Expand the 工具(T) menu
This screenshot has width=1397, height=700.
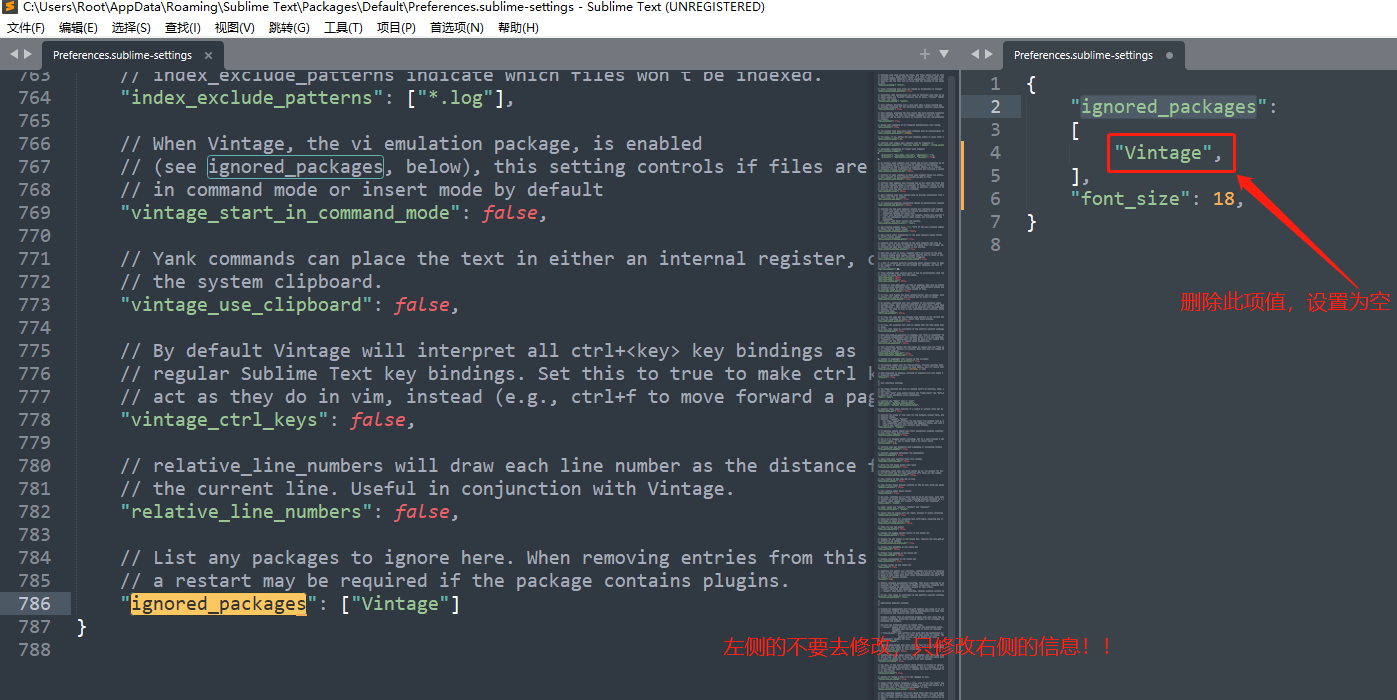(343, 27)
